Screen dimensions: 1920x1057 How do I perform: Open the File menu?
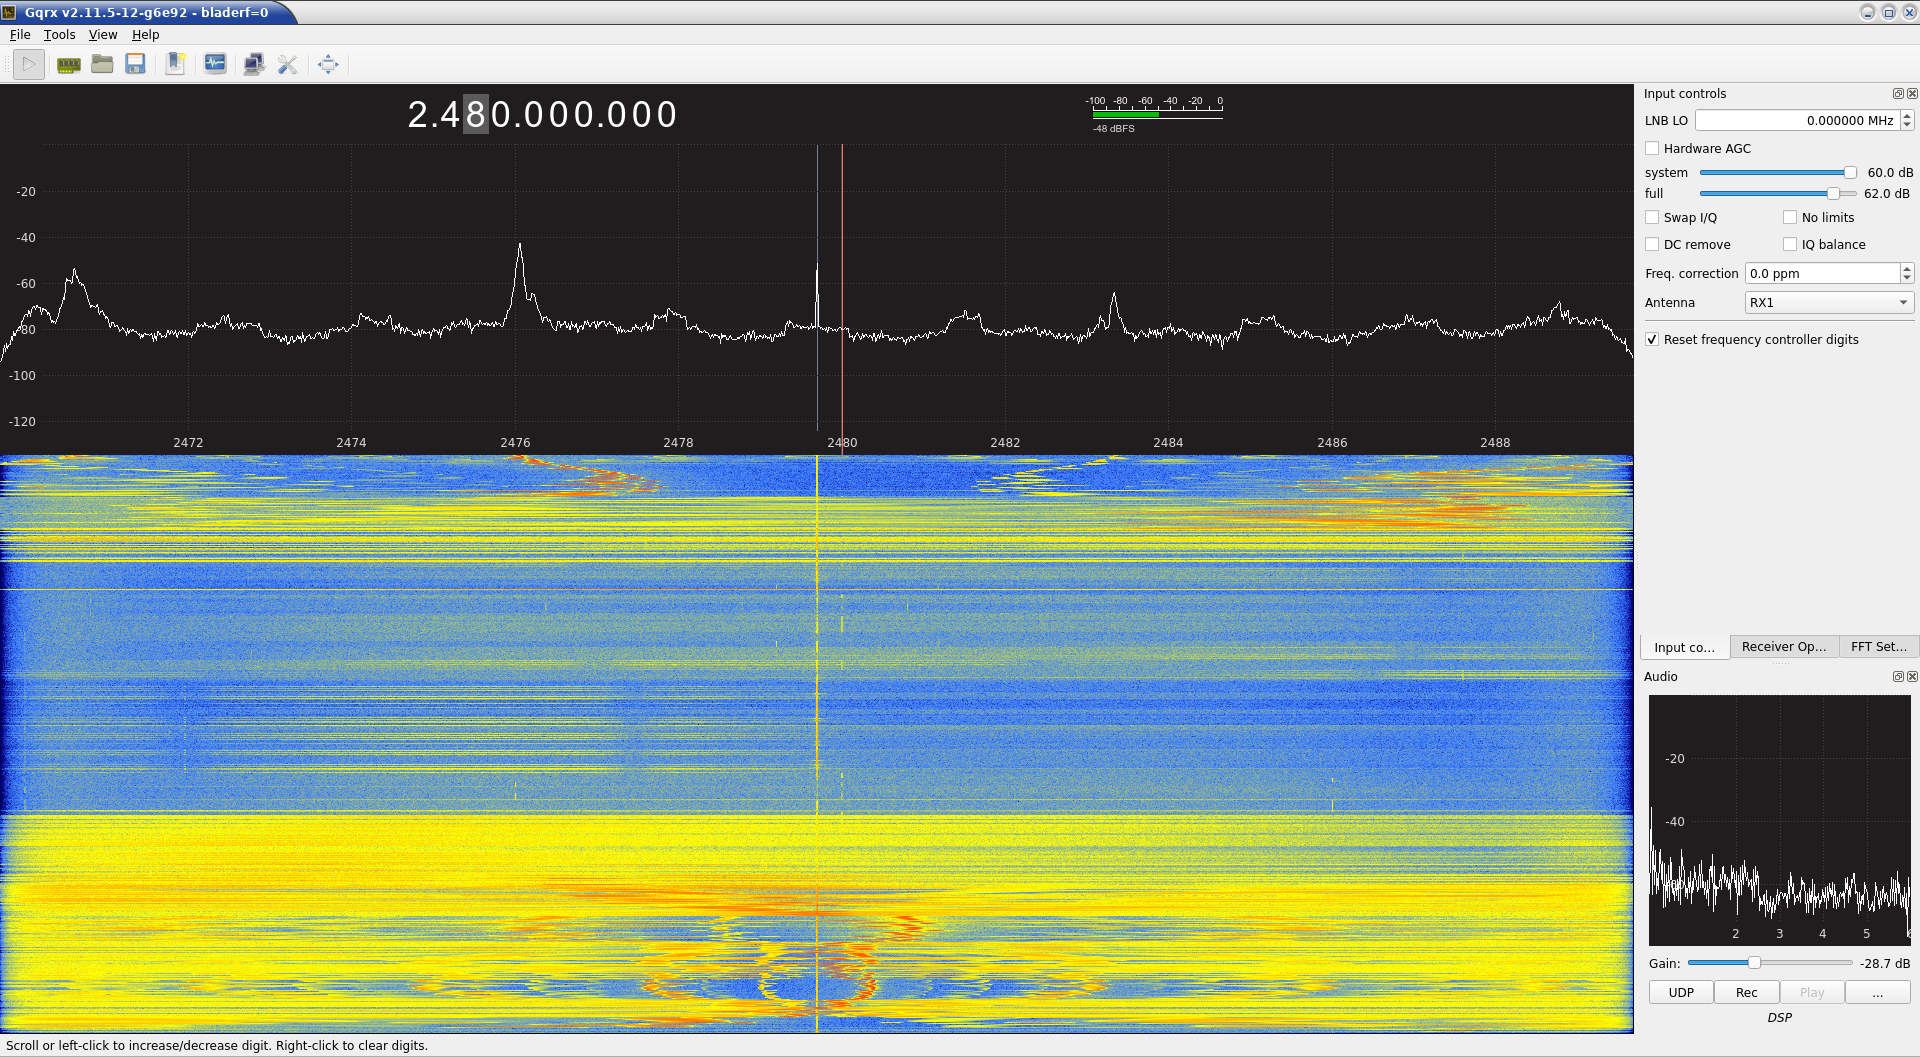20,34
